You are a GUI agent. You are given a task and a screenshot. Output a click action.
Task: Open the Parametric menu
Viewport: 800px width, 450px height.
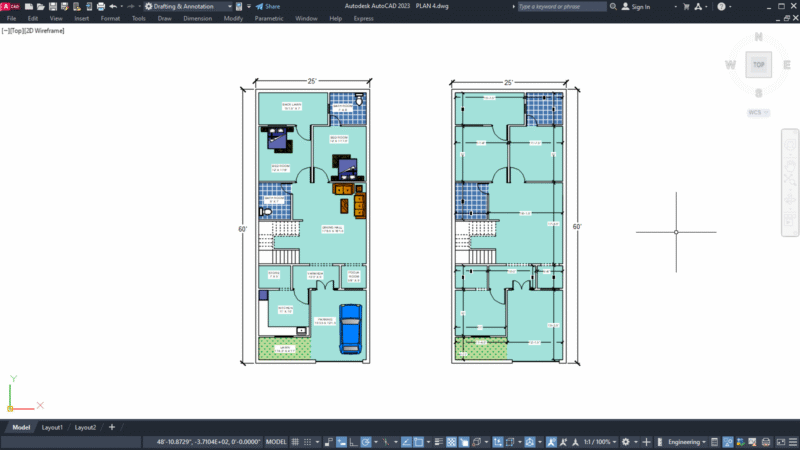(x=269, y=18)
